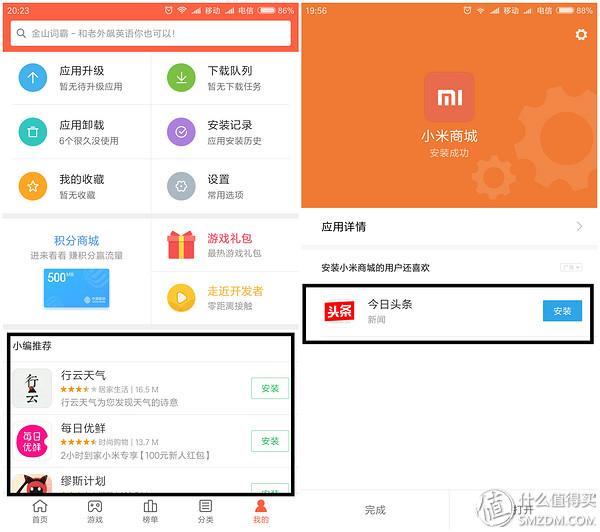Viewport: 600px width, 532px height.
Task: Select the 应用卸载 title text
Action: click(x=82, y=125)
